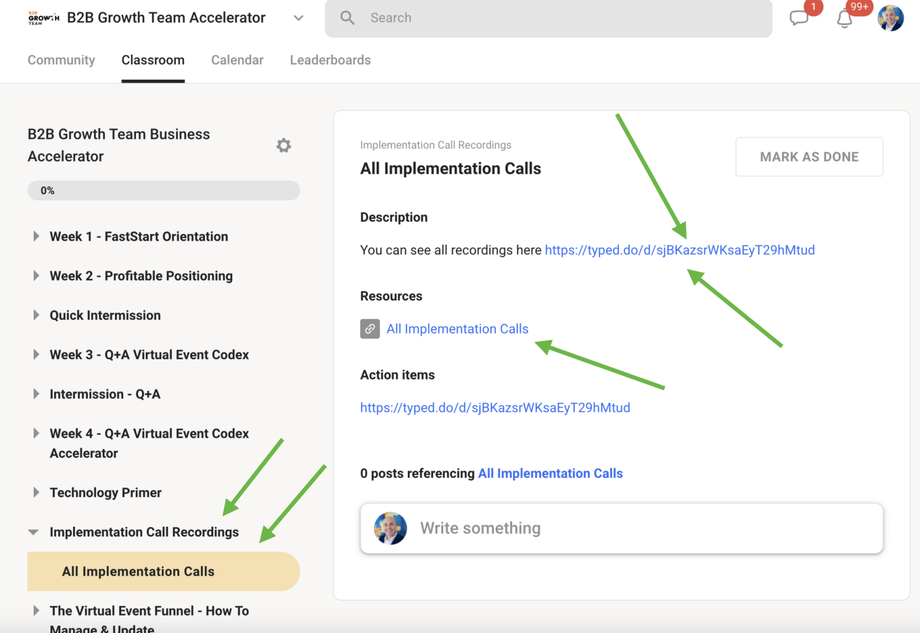This screenshot has height=633, width=920.
Task: Switch to the Community tab
Action: pos(61,60)
